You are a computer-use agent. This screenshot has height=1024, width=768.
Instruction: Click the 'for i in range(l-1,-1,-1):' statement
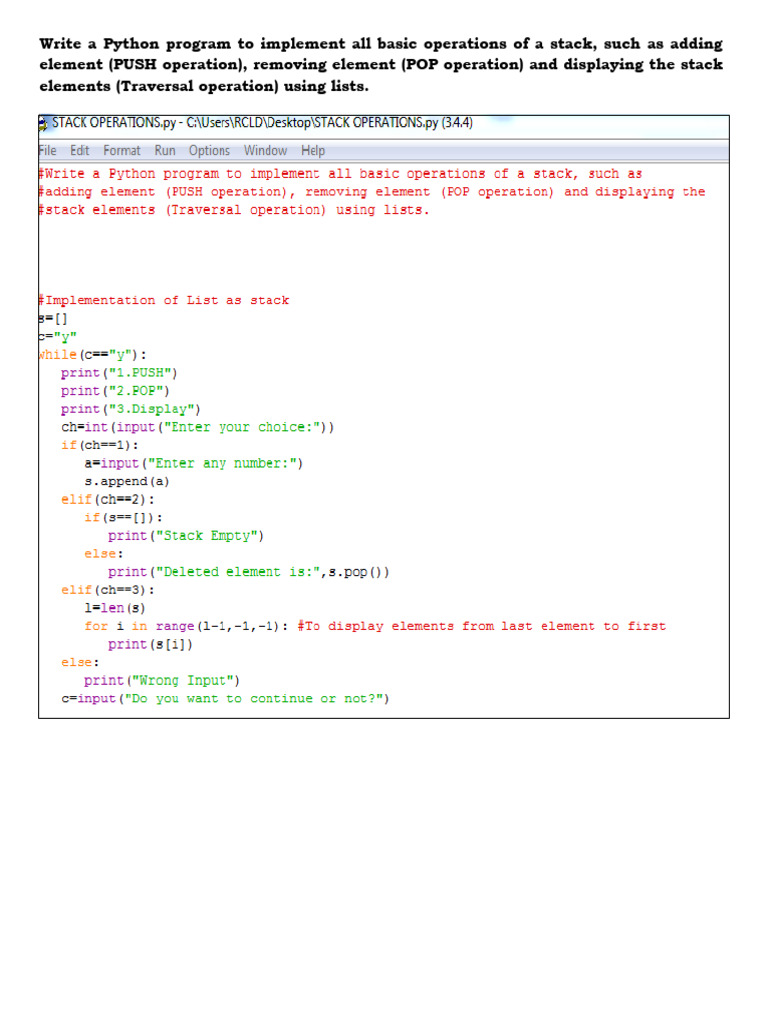coord(186,626)
